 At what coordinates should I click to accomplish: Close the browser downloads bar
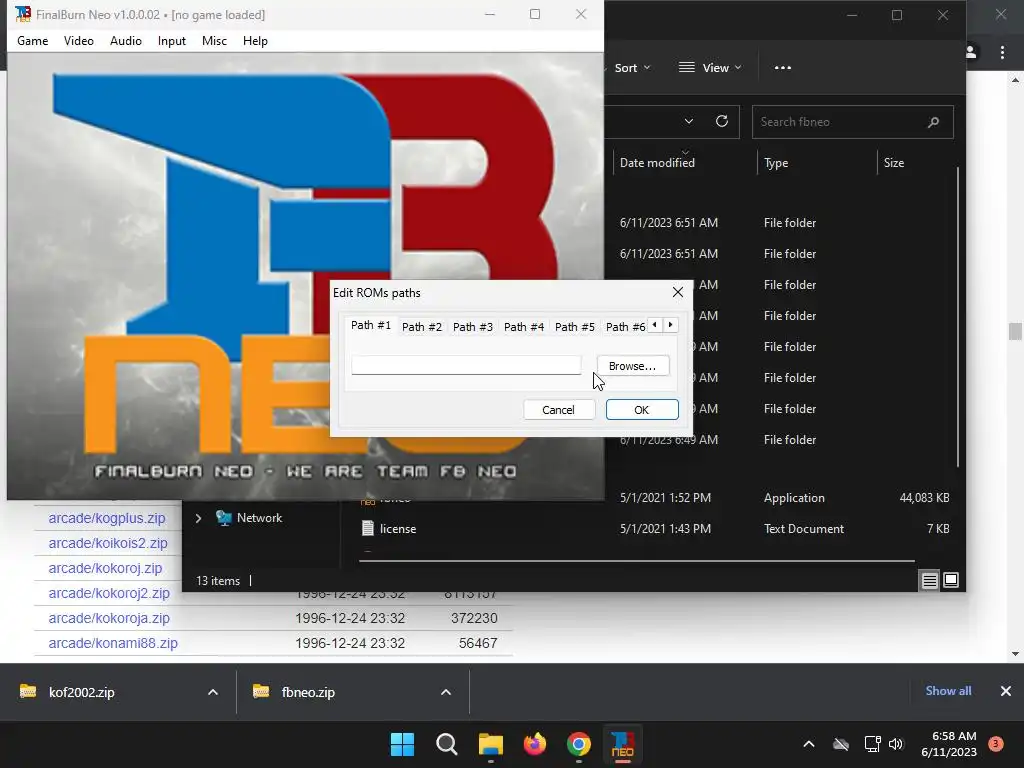click(x=1006, y=691)
